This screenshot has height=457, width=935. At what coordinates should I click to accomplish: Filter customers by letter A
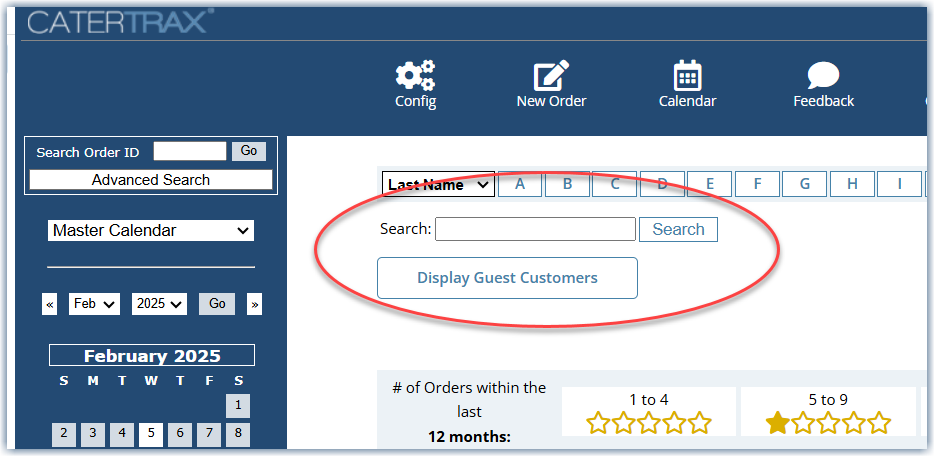coord(520,184)
